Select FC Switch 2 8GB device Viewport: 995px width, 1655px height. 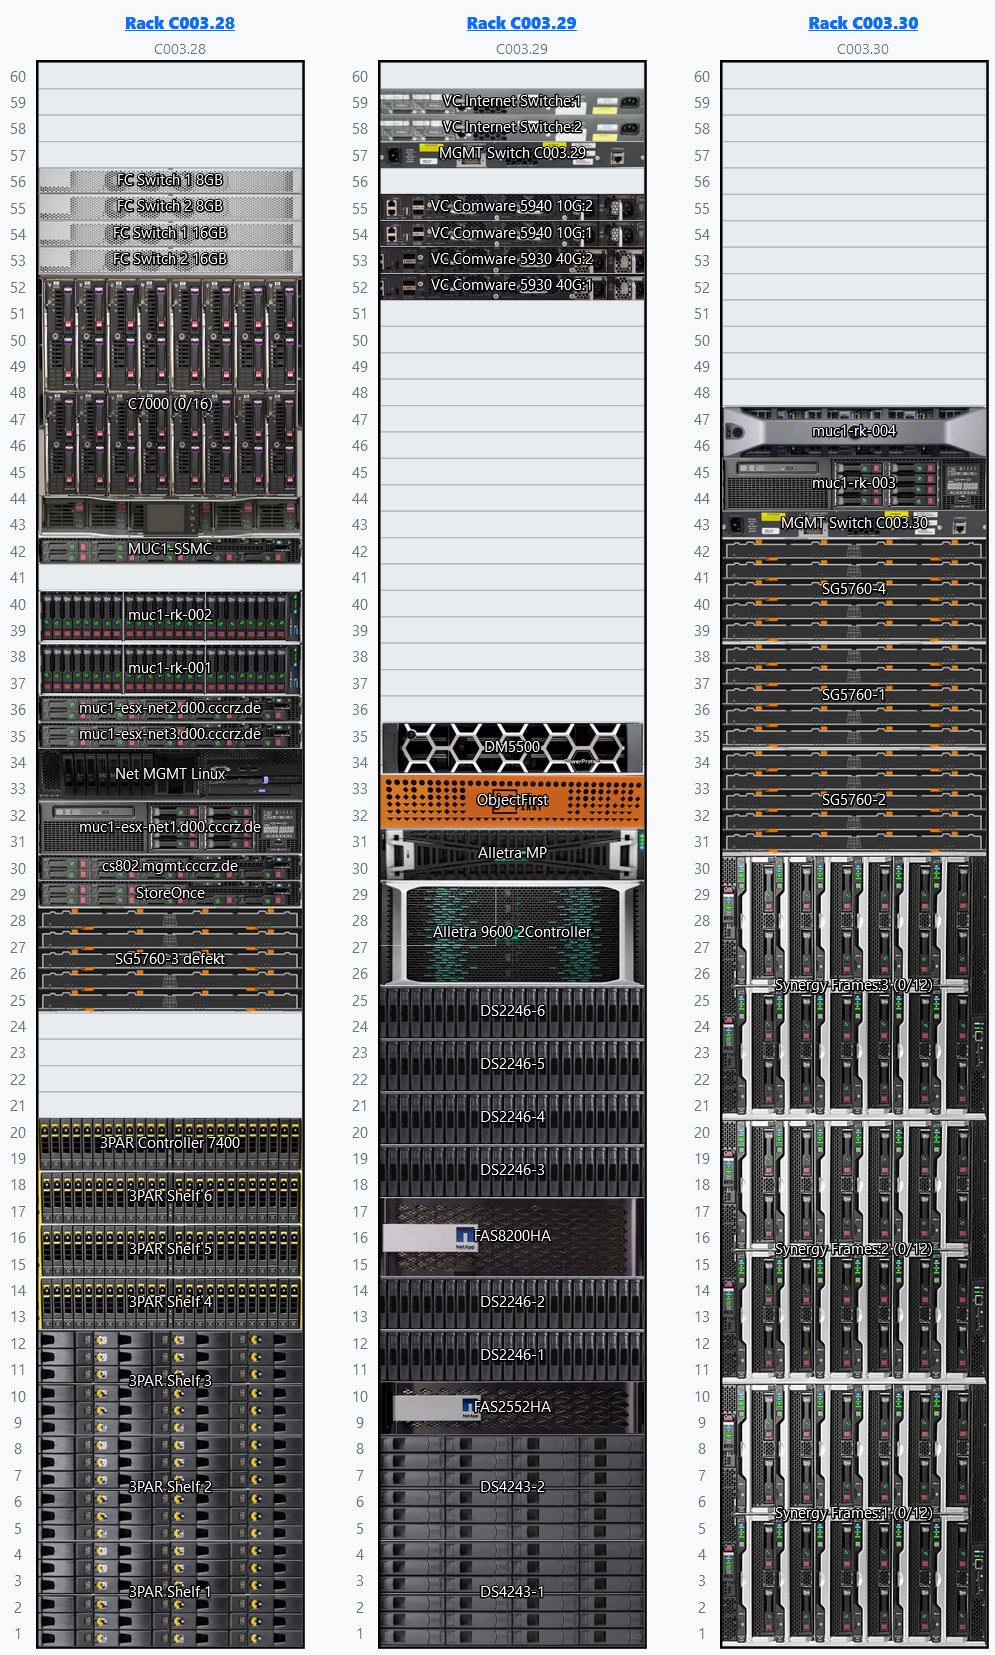[170, 207]
